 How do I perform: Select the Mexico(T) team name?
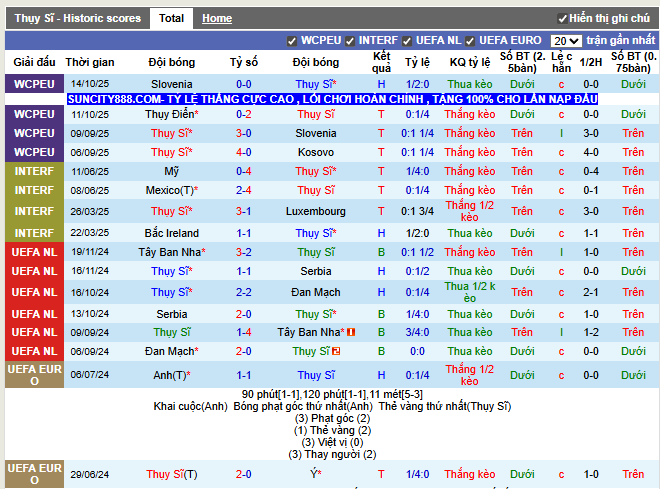pos(172,190)
